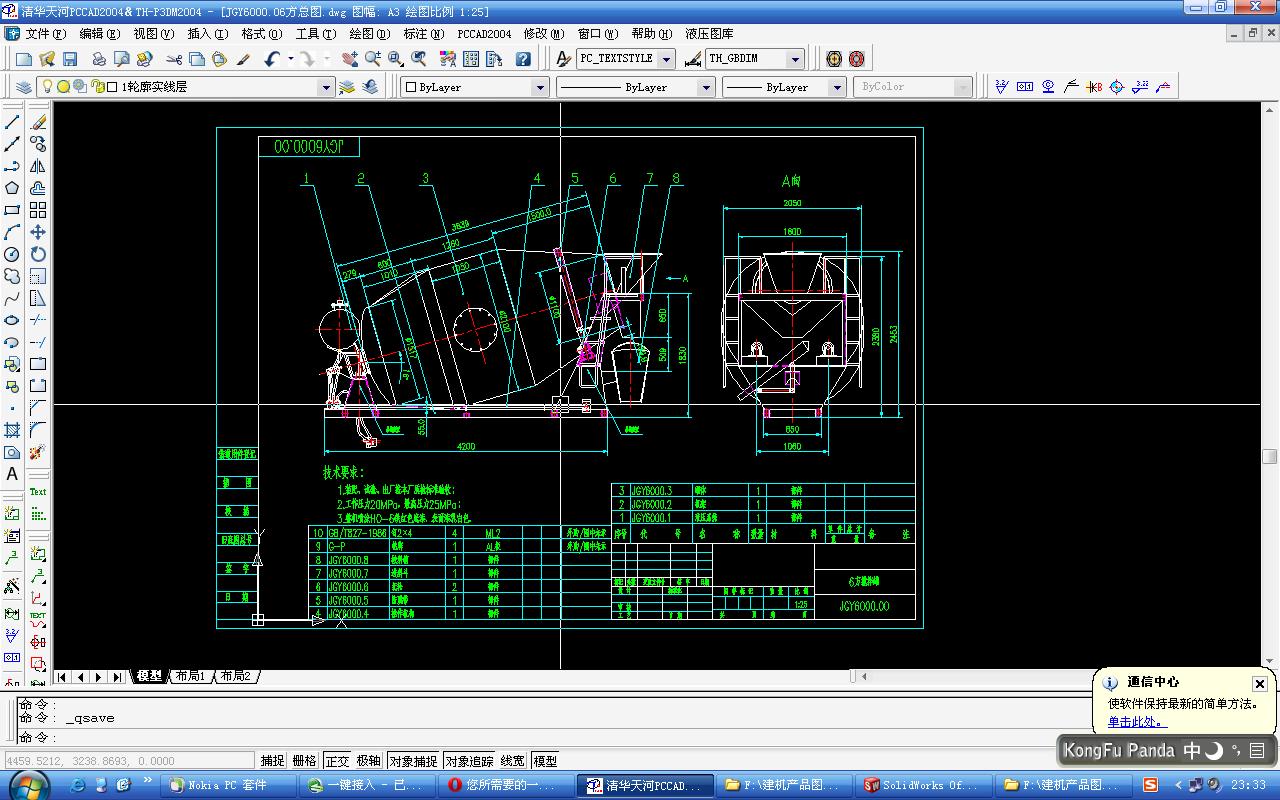The width and height of the screenshot is (1280, 800).
Task: Open the undo history dropdown arrow
Action: (291, 59)
